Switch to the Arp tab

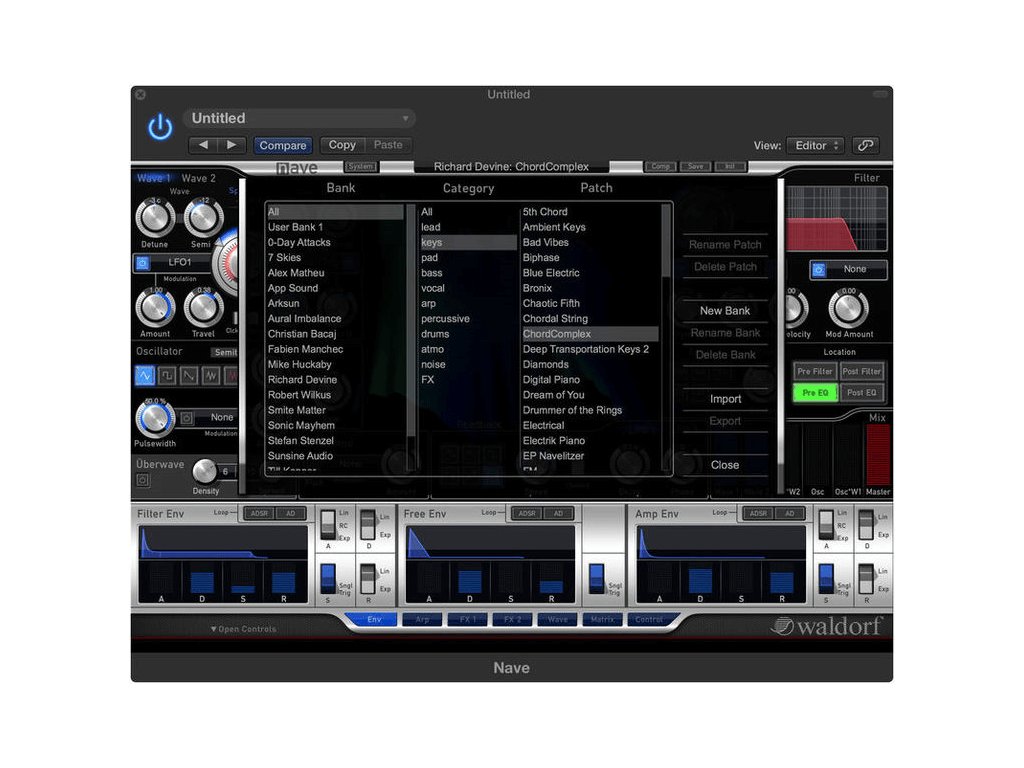click(x=423, y=619)
